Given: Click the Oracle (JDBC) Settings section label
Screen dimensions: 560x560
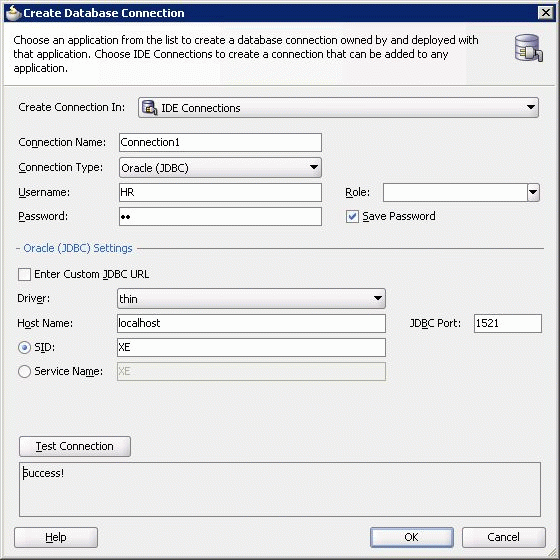Looking at the screenshot, I should 78,248.
